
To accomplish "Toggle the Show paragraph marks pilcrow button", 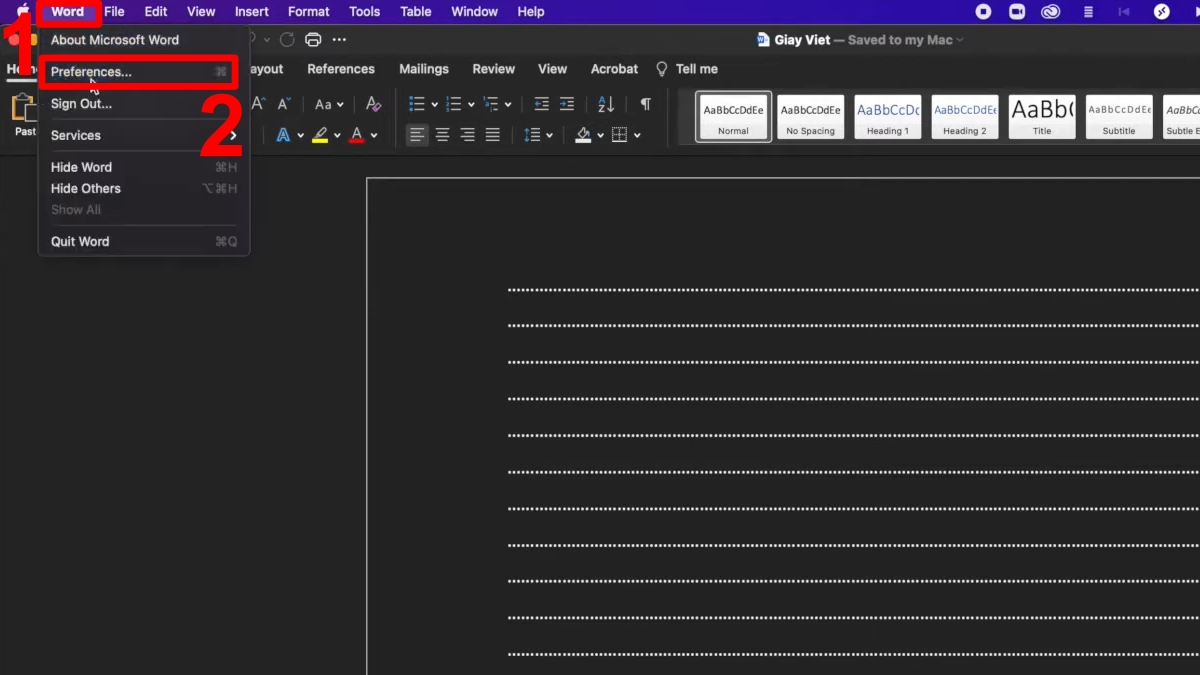I will pyautogui.click(x=646, y=104).
